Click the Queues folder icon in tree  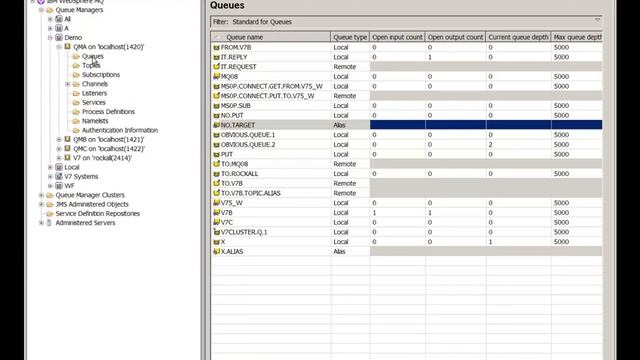point(76,56)
